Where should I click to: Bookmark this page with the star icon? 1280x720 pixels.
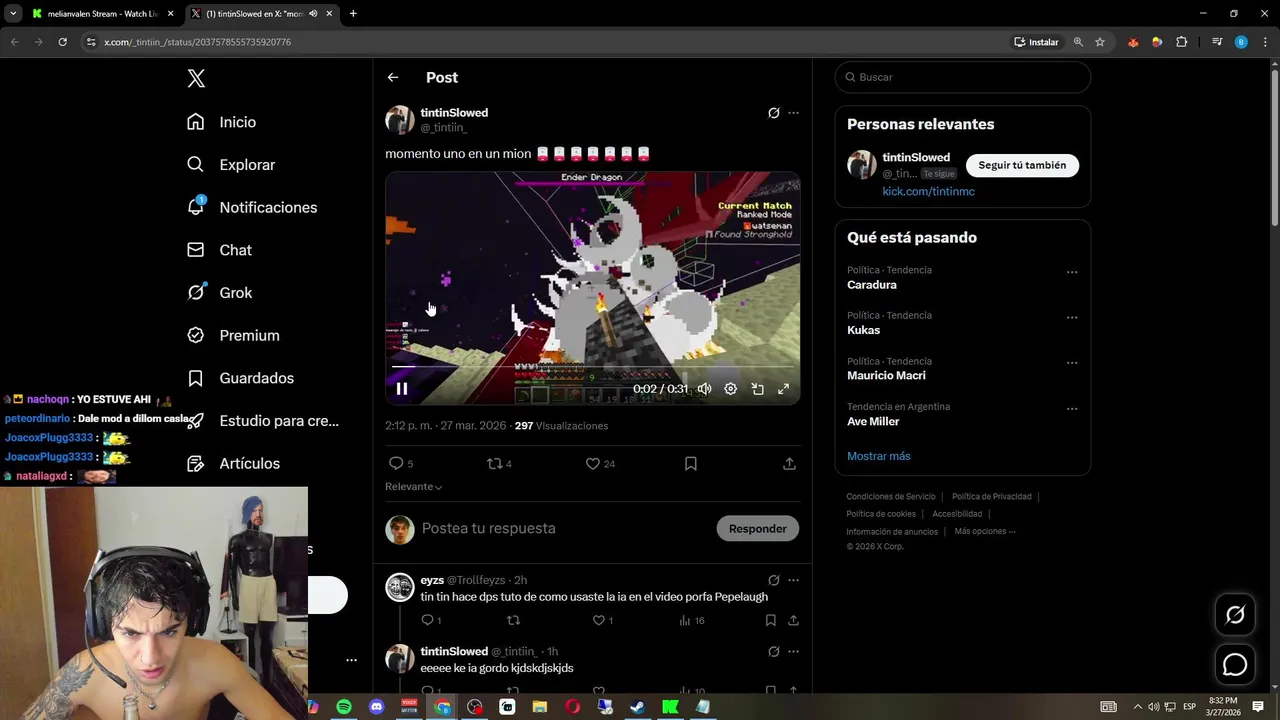point(1100,42)
